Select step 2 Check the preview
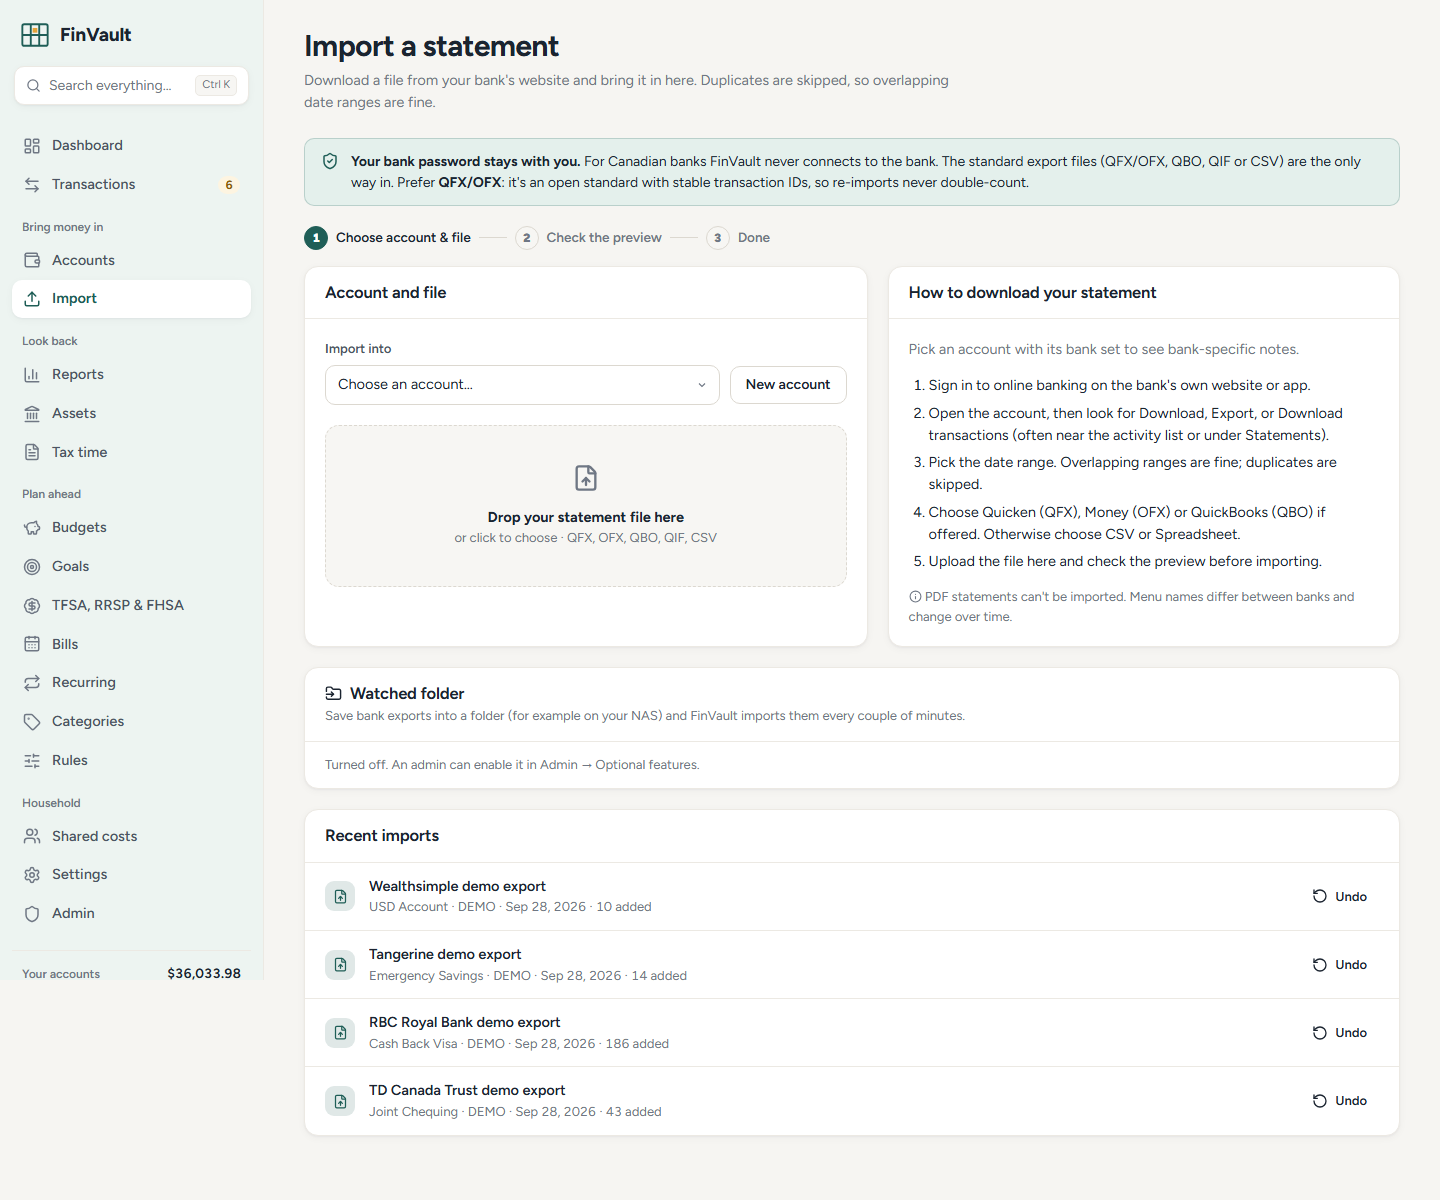Image resolution: width=1440 pixels, height=1200 pixels. point(588,238)
